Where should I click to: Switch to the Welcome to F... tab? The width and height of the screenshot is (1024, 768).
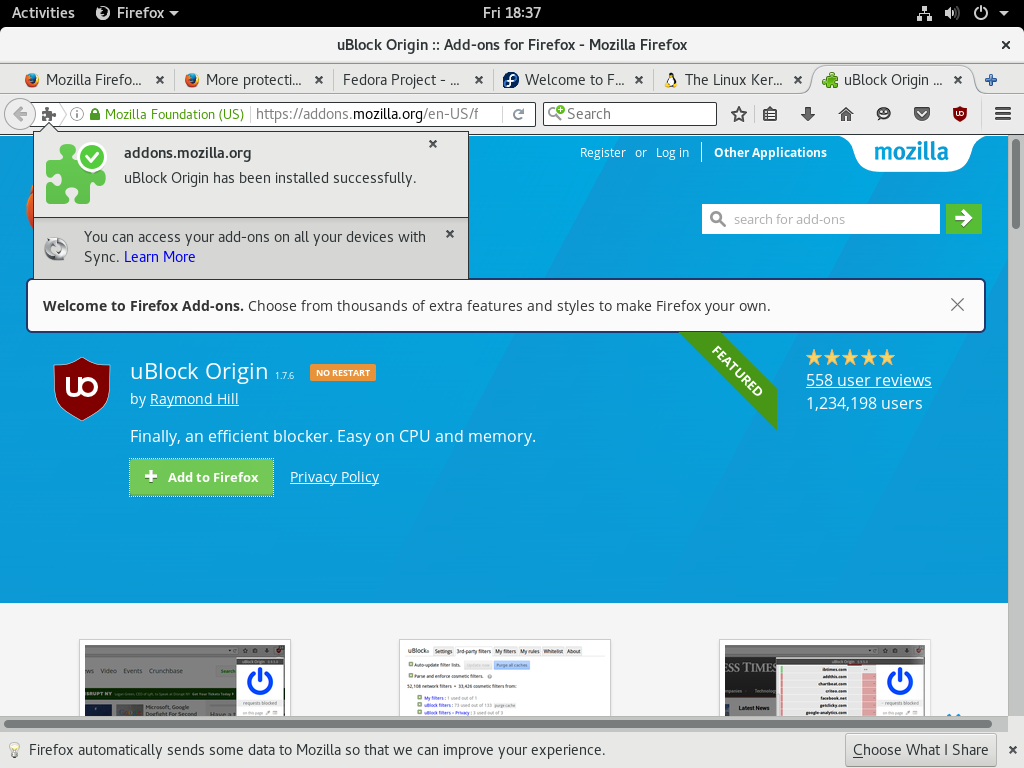[574, 80]
